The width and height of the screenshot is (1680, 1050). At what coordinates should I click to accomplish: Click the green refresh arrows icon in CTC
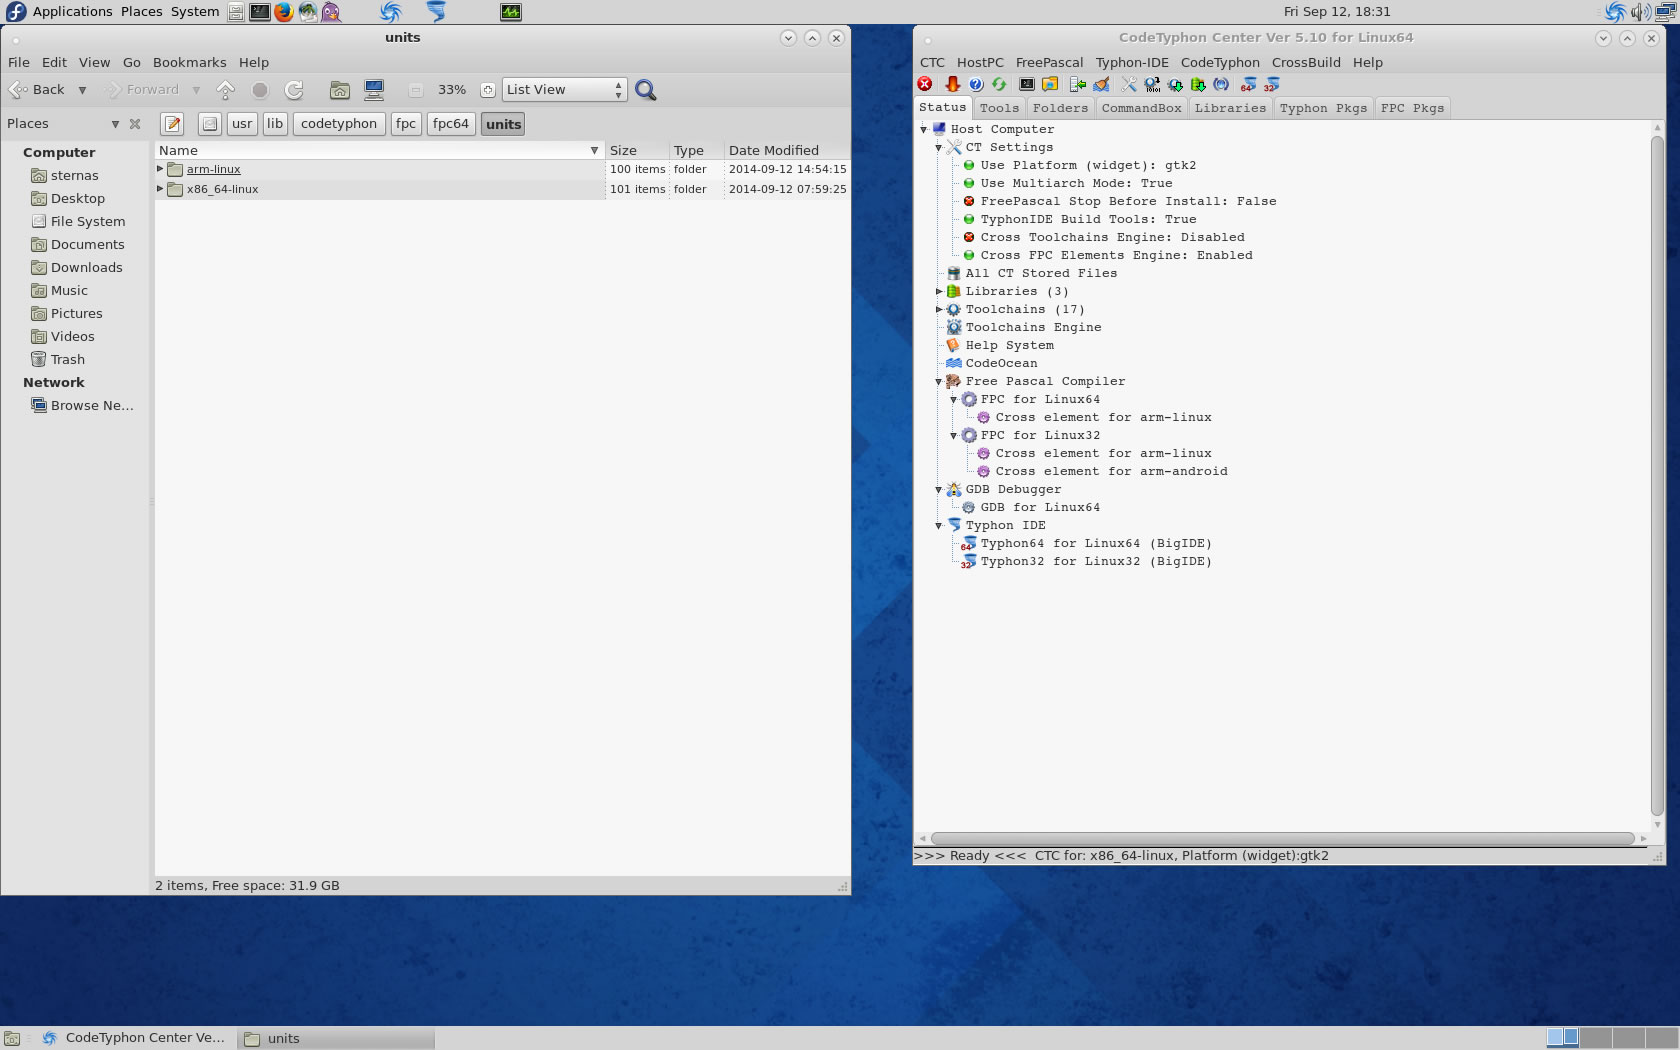click(998, 85)
